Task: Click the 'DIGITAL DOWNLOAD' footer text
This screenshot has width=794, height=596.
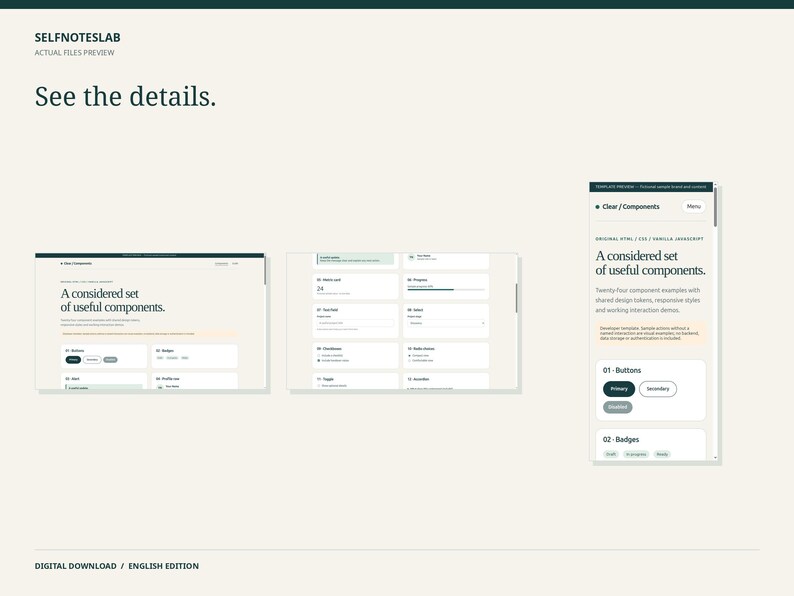Action: [x=75, y=566]
